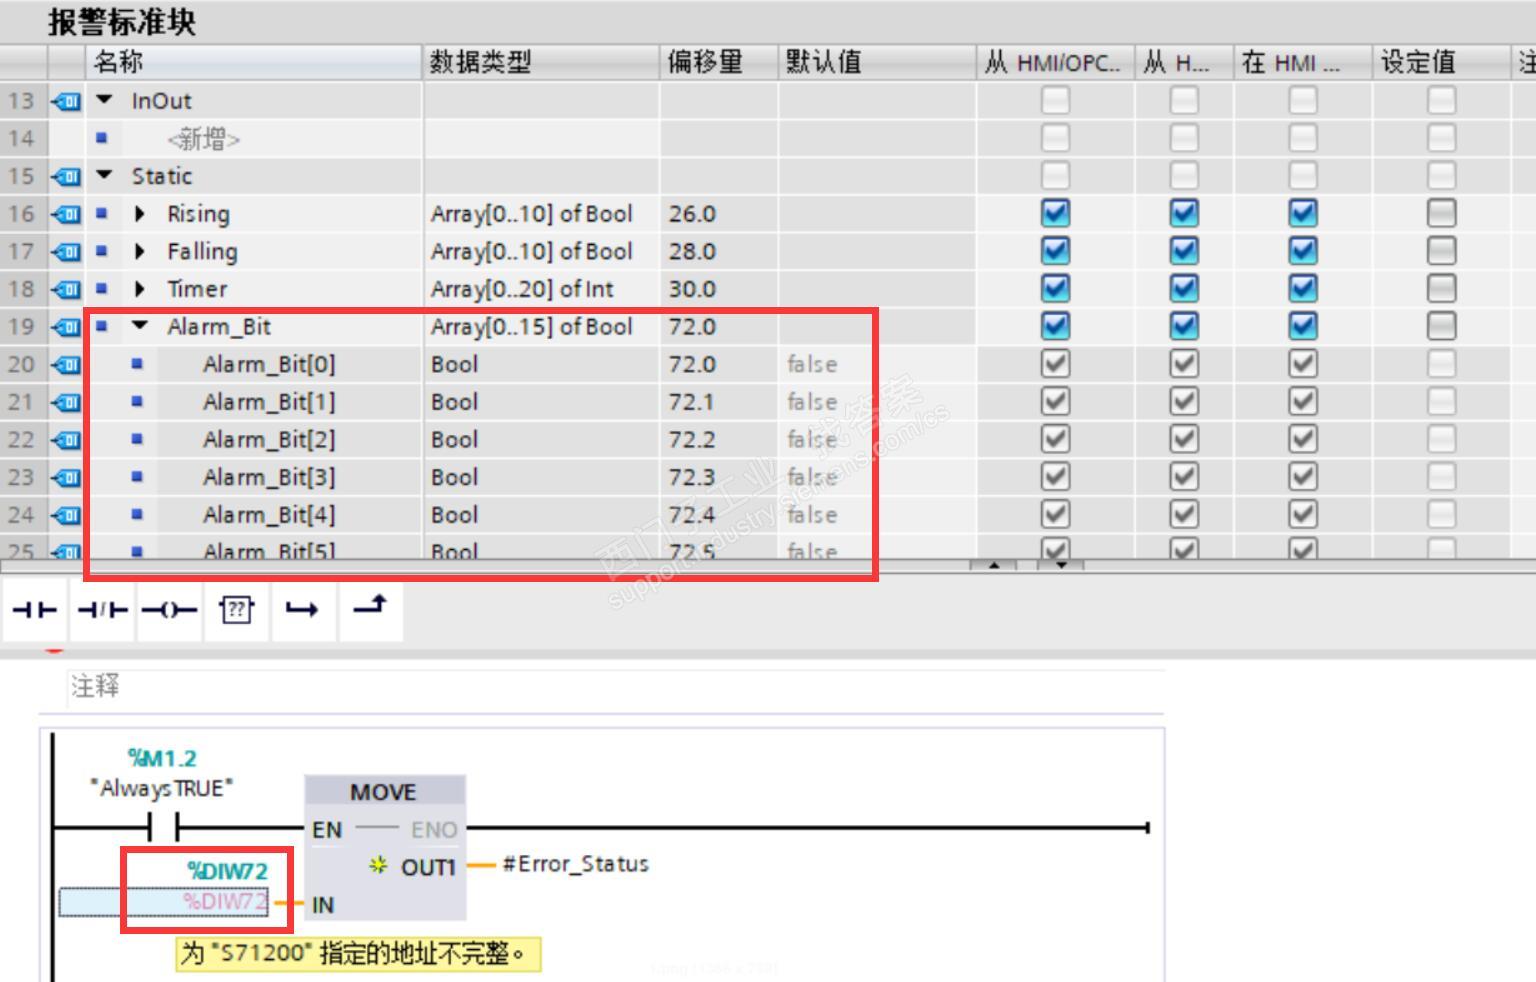Toggle the 在 HMI checkbox for Timer
This screenshot has height=982, width=1536.
click(x=1302, y=288)
